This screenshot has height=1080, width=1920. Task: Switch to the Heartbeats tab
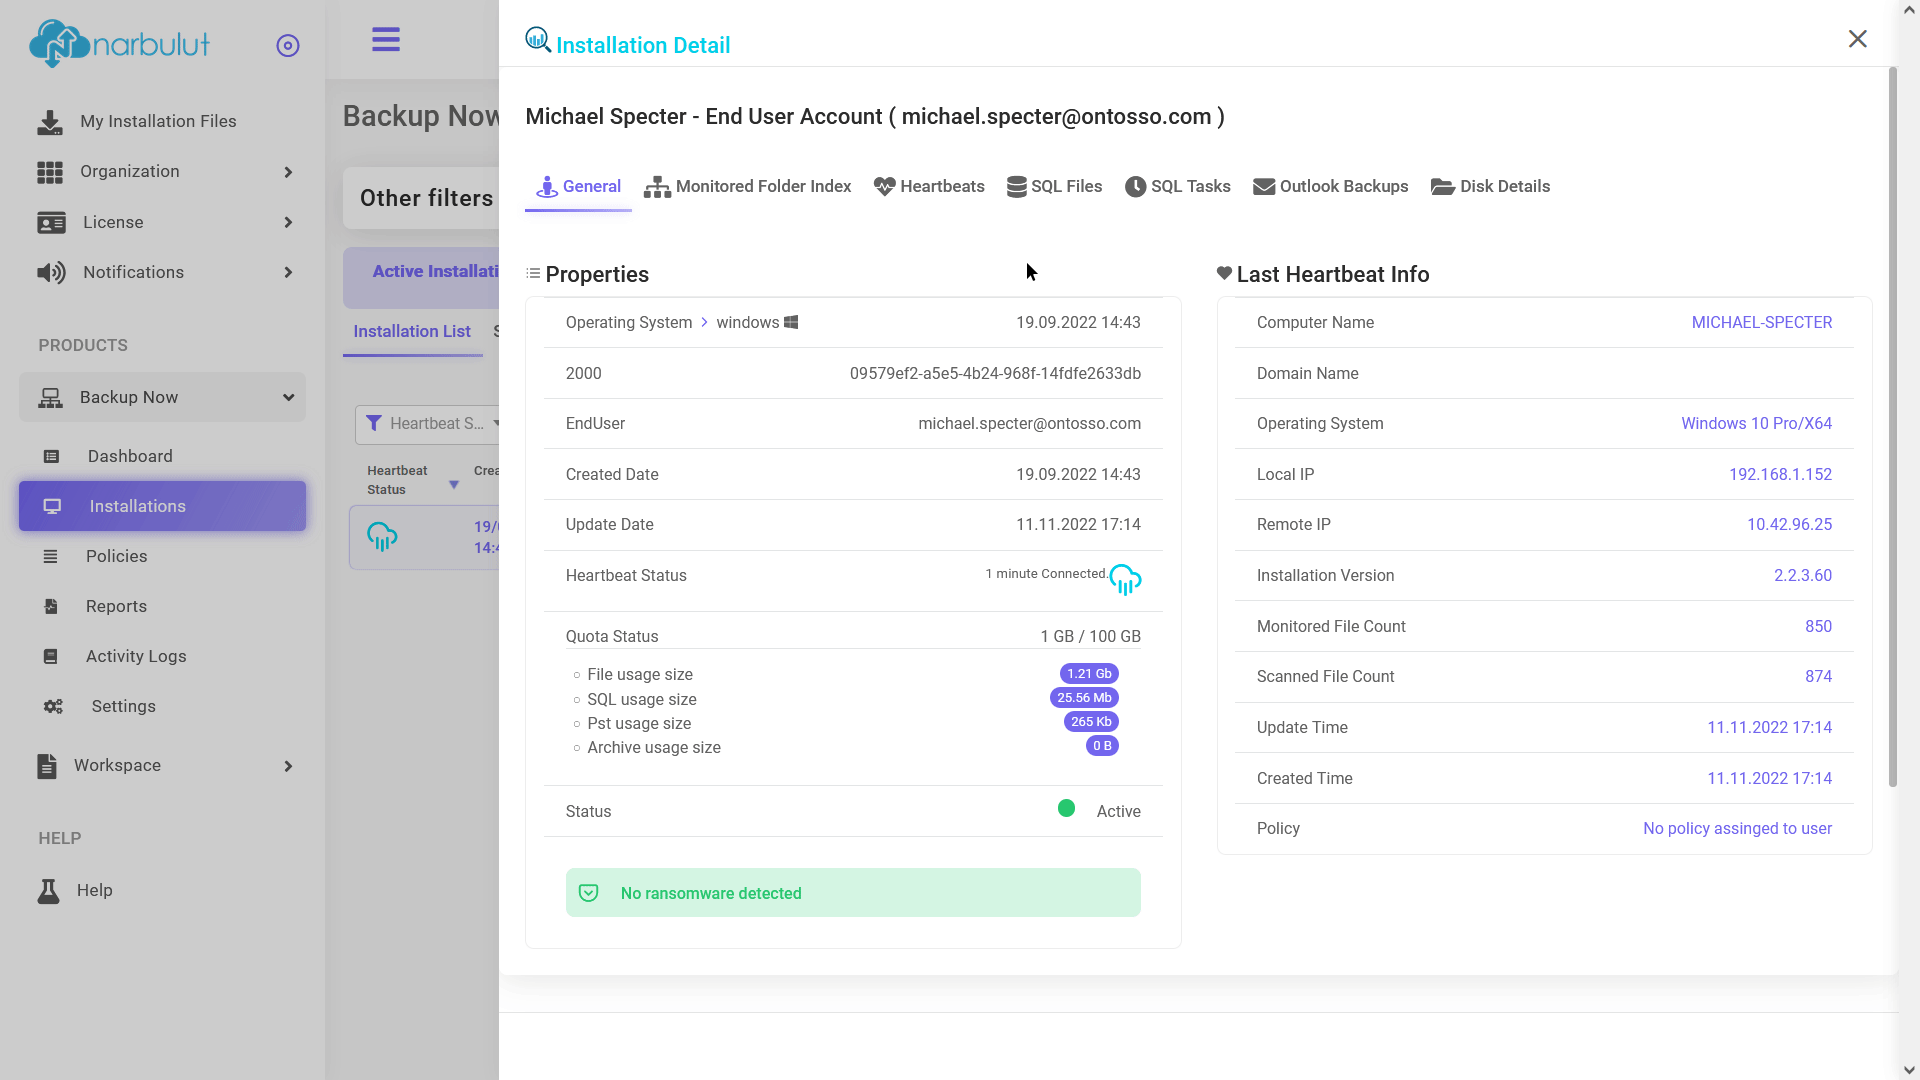tap(929, 187)
